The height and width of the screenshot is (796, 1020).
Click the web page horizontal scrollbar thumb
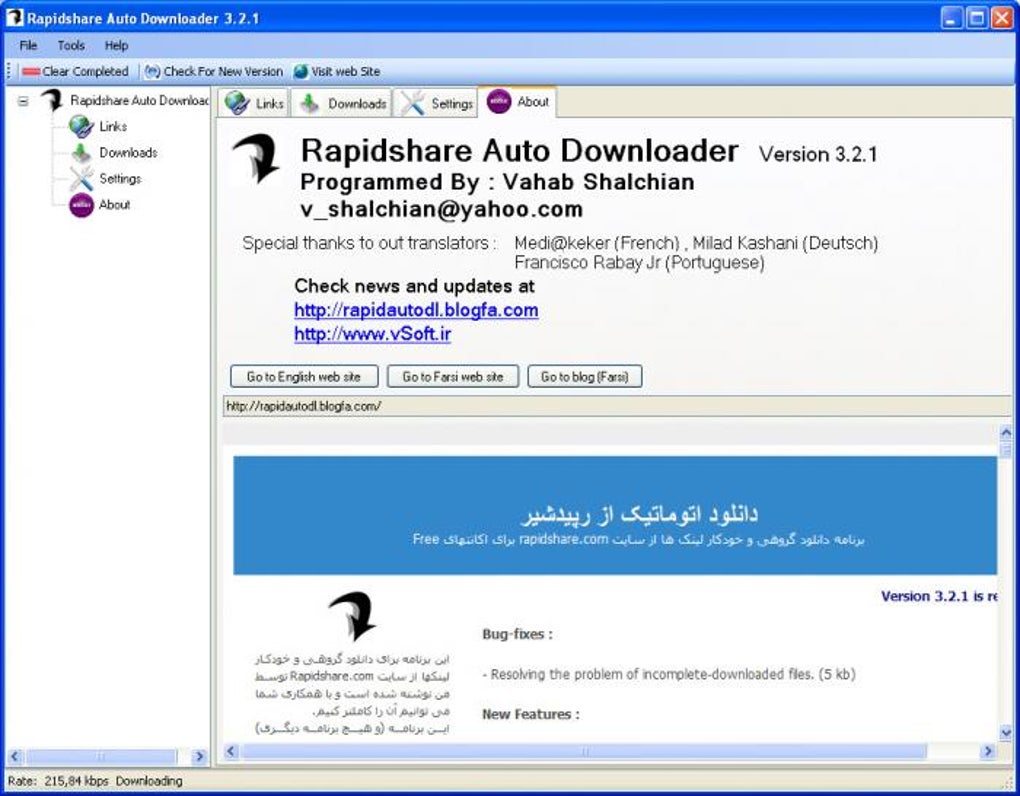pyautogui.click(x=584, y=751)
